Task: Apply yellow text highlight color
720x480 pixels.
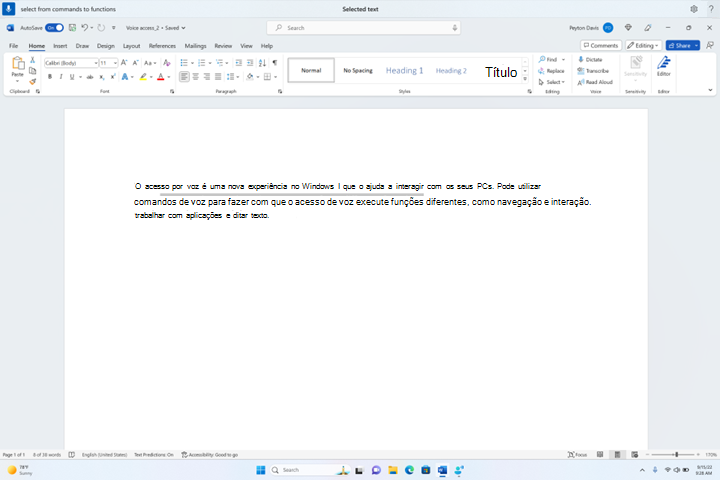Action: [143, 77]
